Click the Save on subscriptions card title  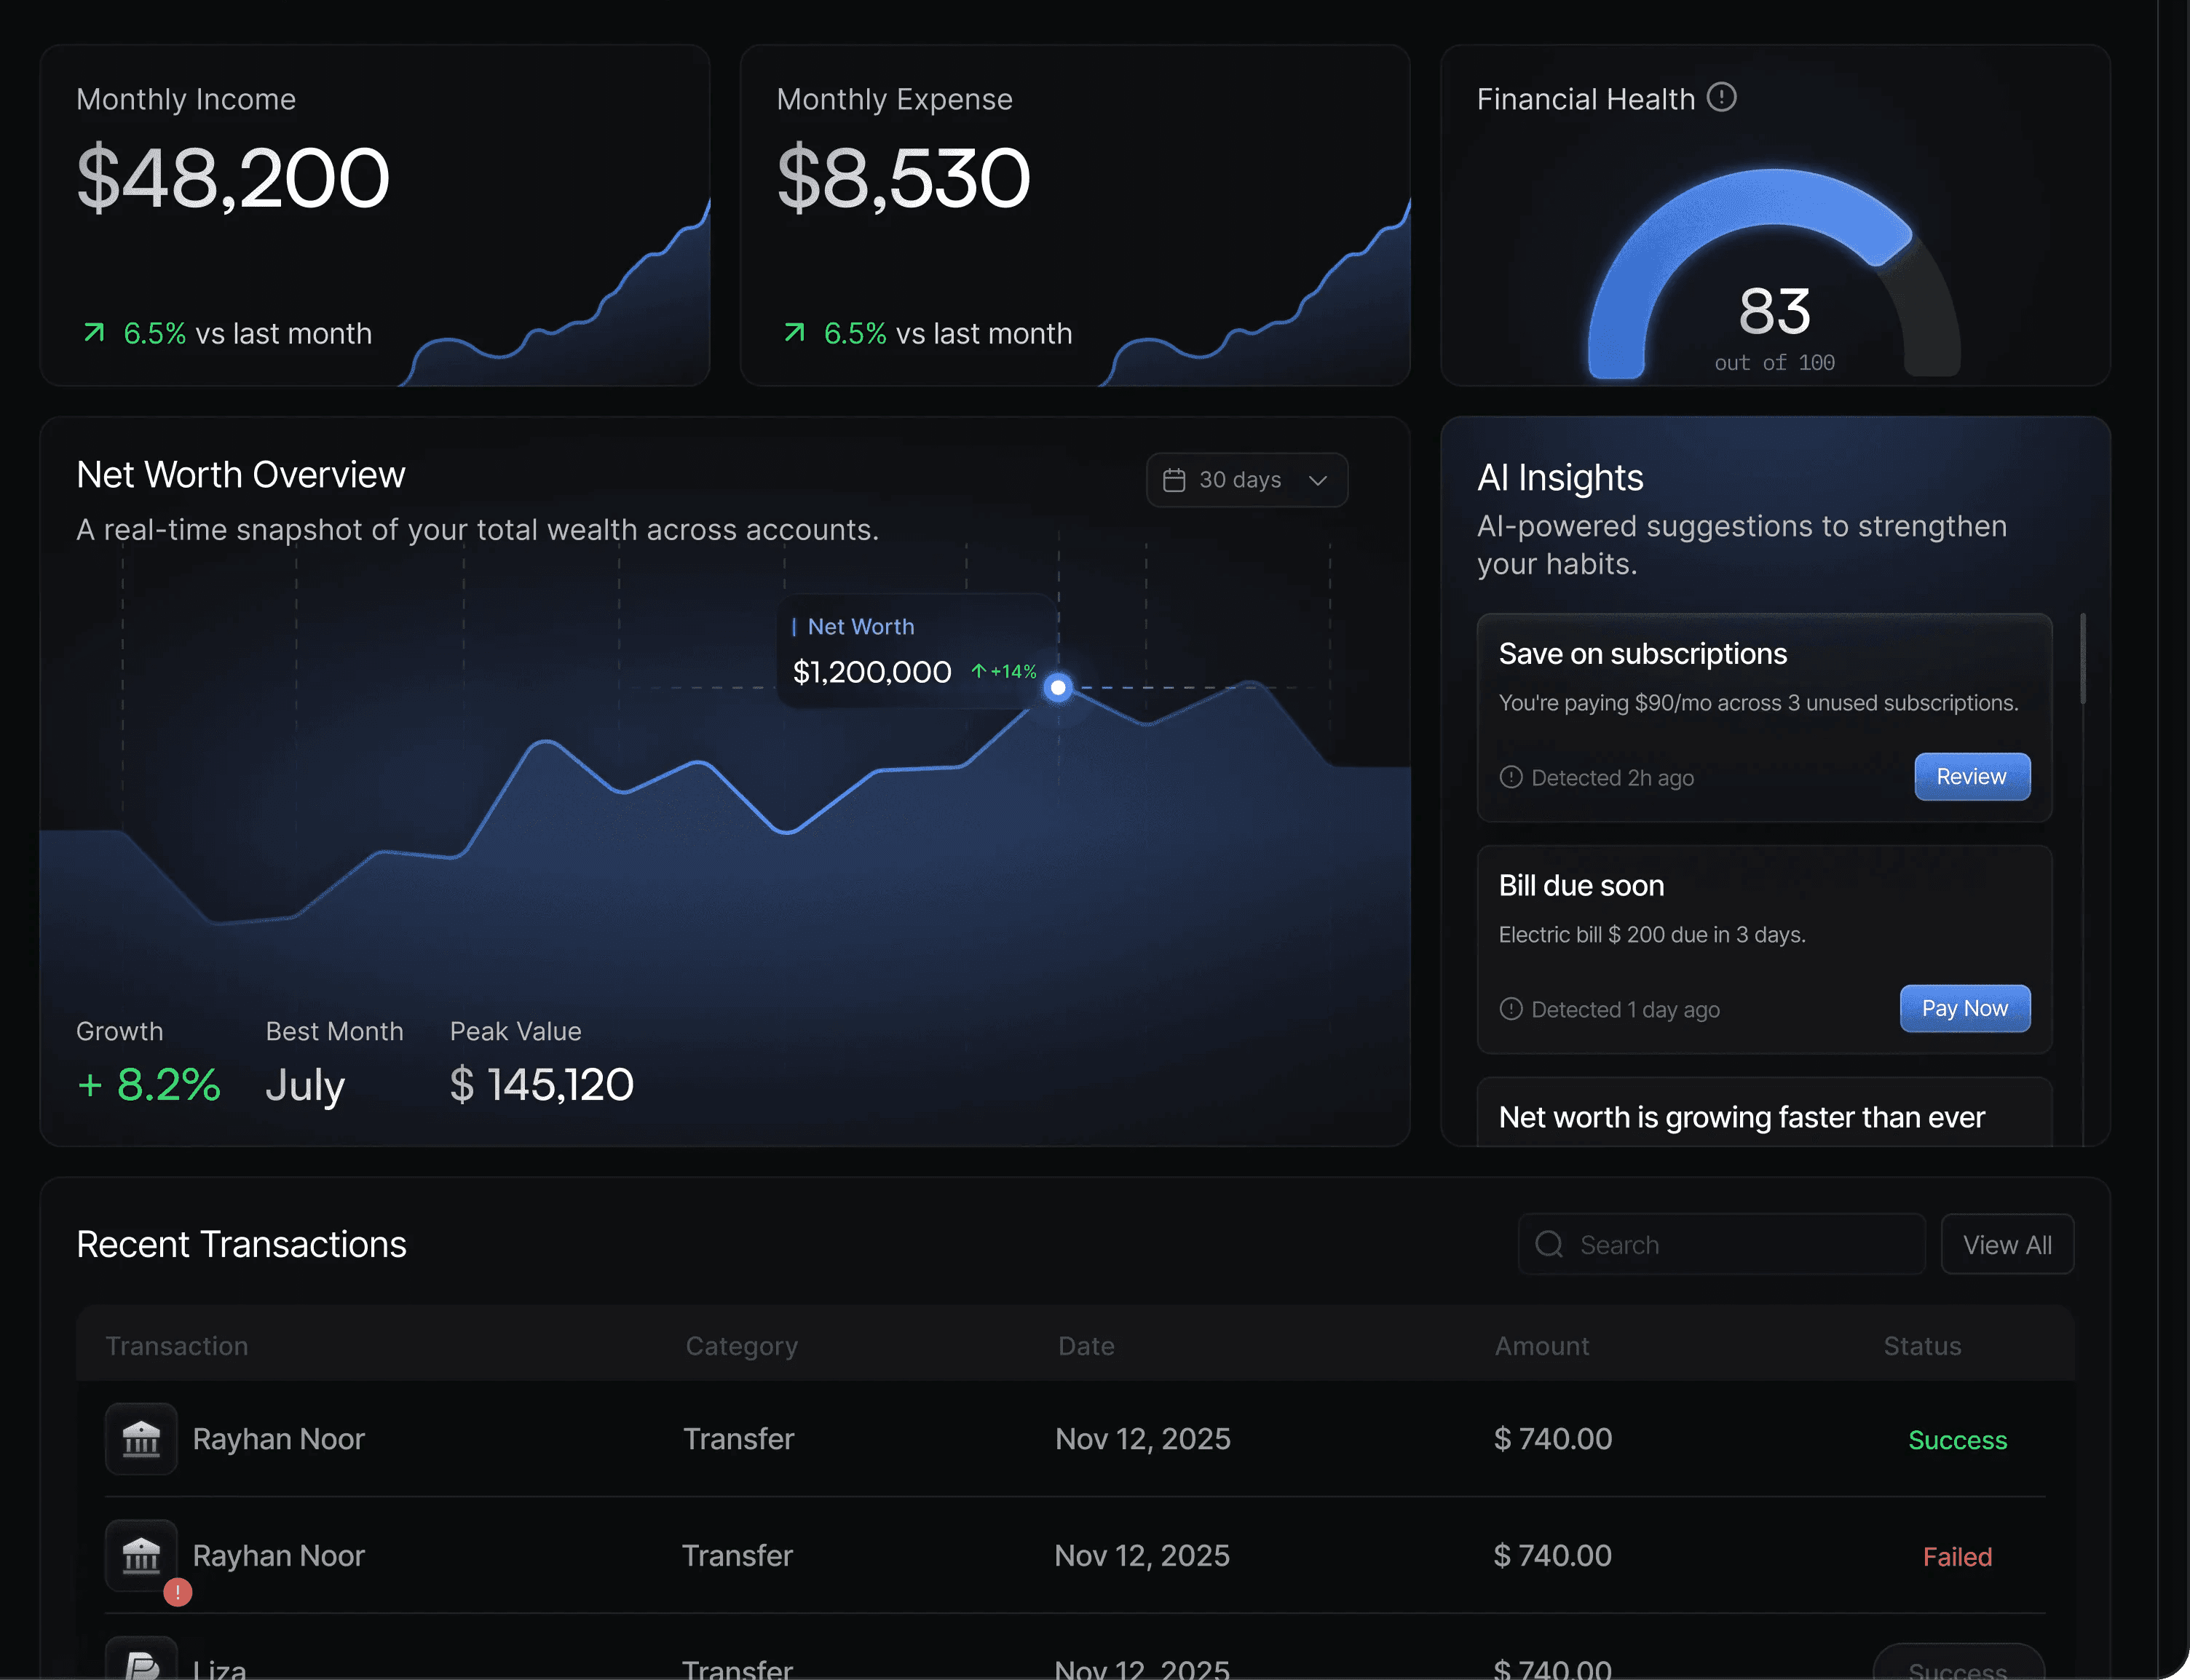[1642, 653]
